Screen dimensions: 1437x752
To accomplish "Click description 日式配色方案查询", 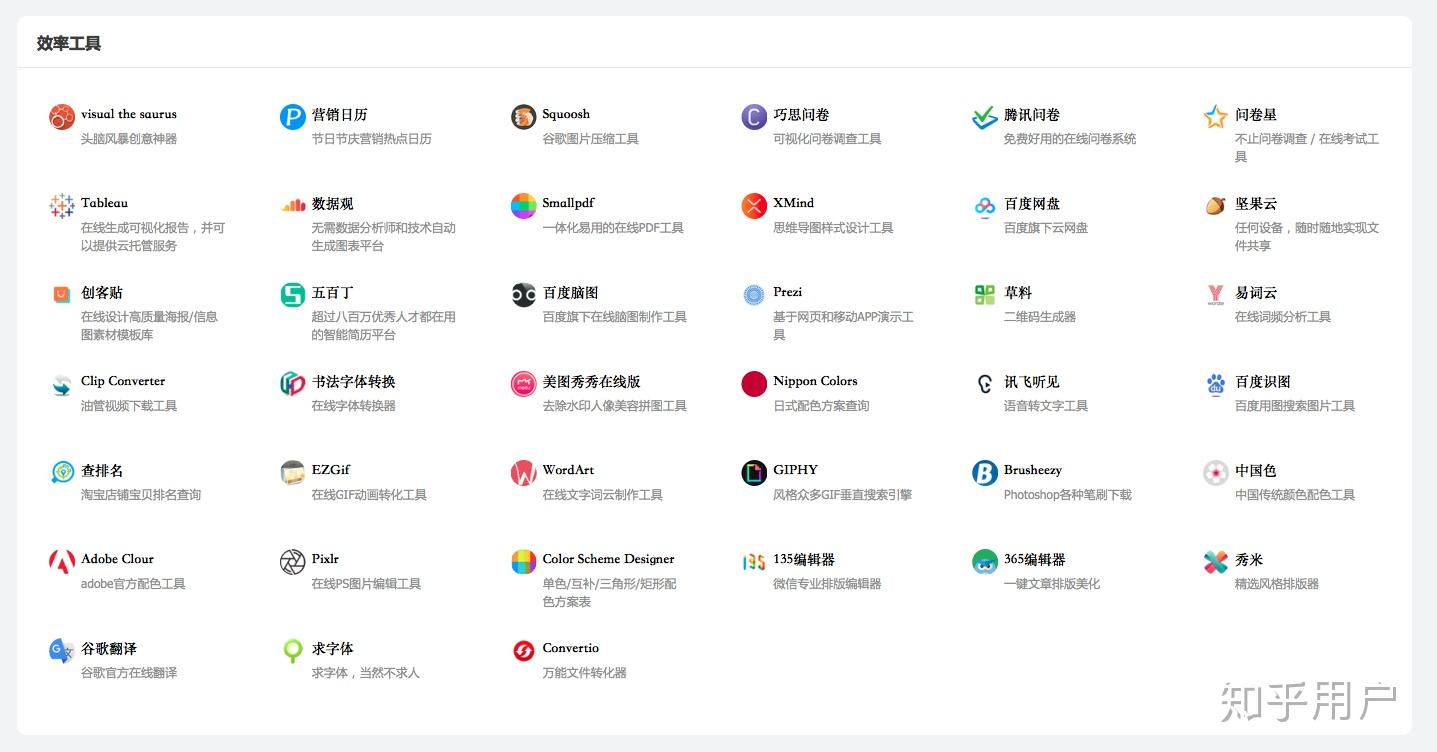I will 821,406.
